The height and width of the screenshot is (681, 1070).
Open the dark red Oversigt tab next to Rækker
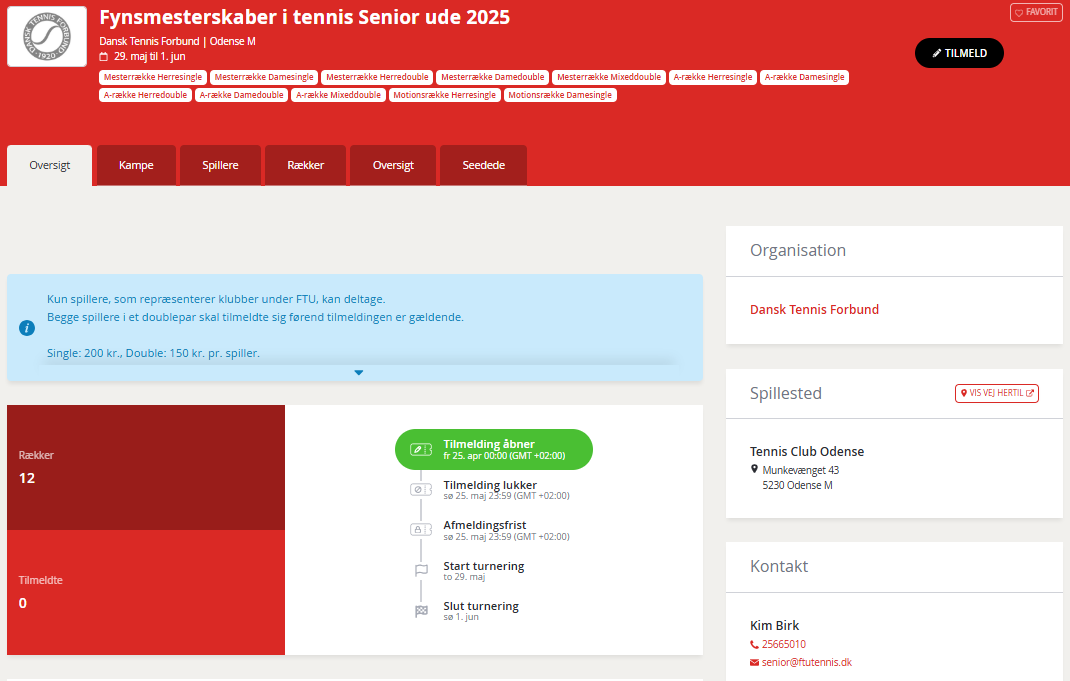click(x=393, y=165)
